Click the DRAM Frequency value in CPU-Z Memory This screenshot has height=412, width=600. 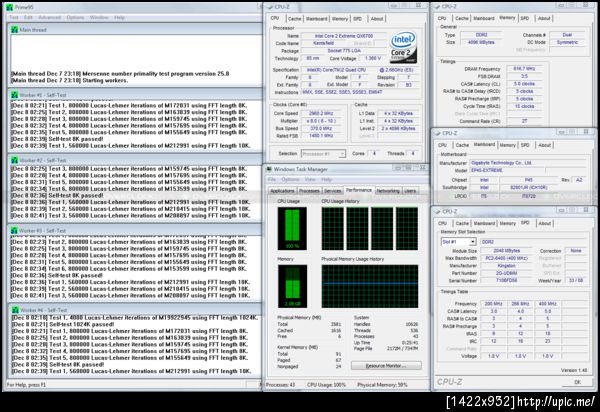(524, 69)
